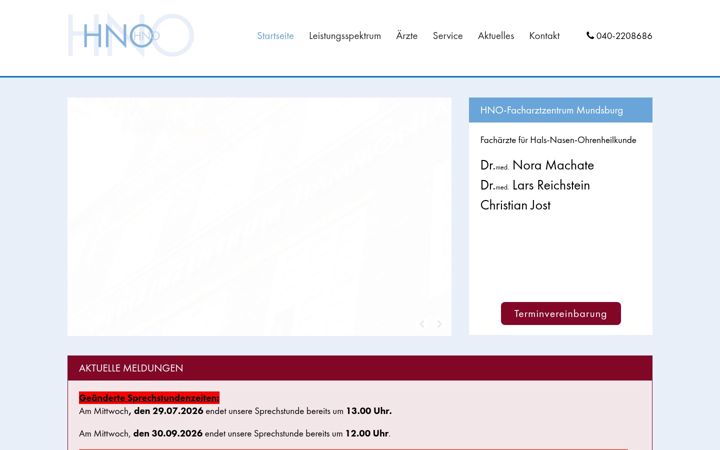Select Dr. med. Lars Reichstein name
The width and height of the screenshot is (720, 450).
(x=535, y=186)
